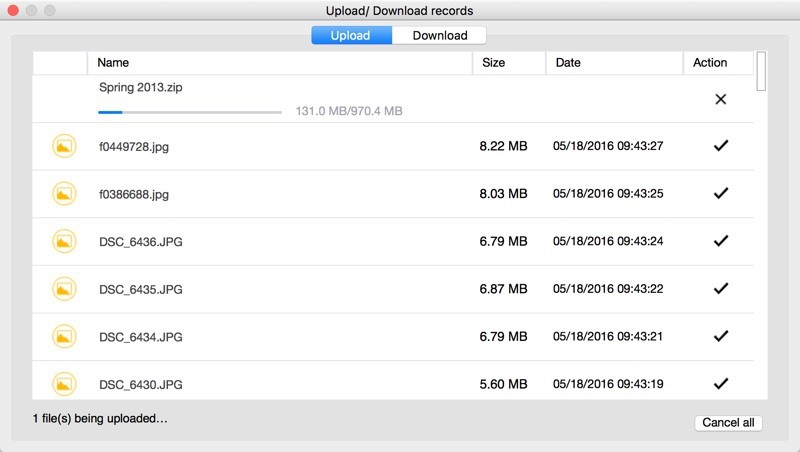Select file name Spring 2013.zip

tap(141, 87)
